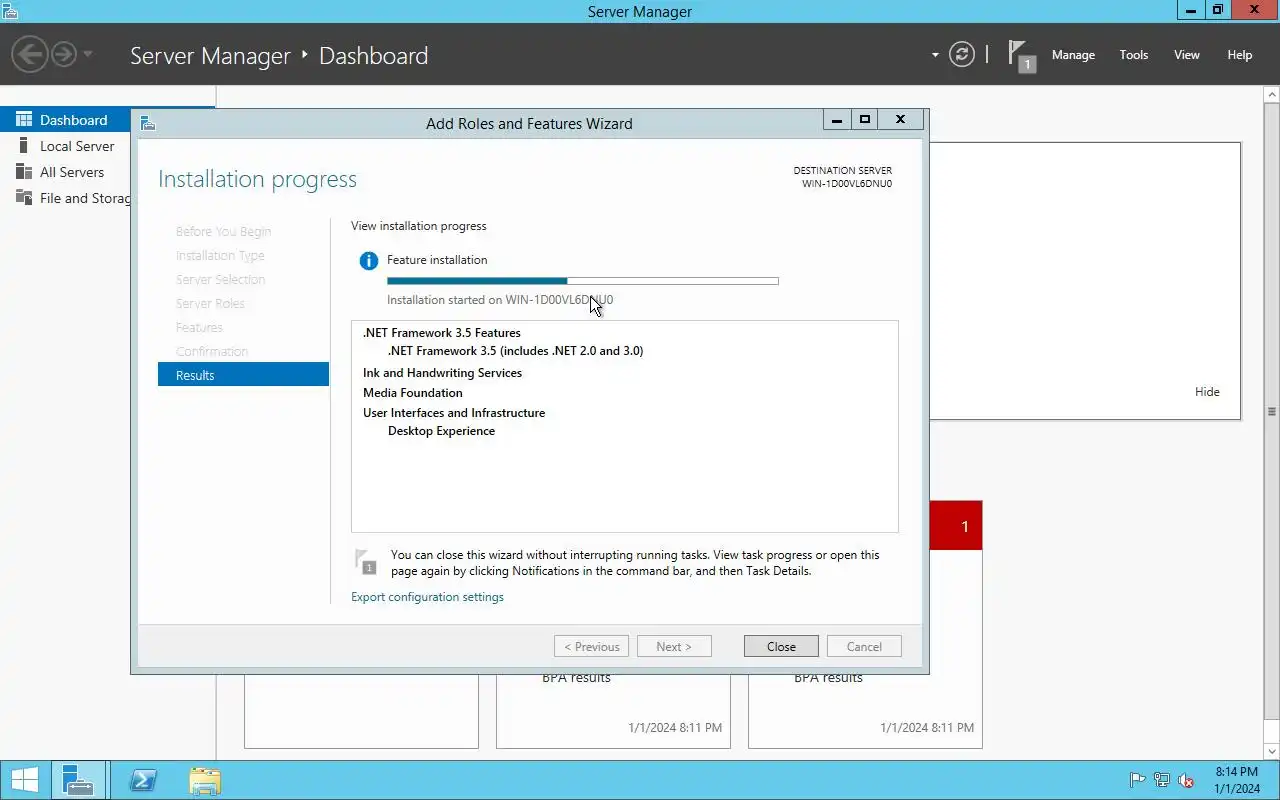Select Dashboard in the left sidebar

65,120
